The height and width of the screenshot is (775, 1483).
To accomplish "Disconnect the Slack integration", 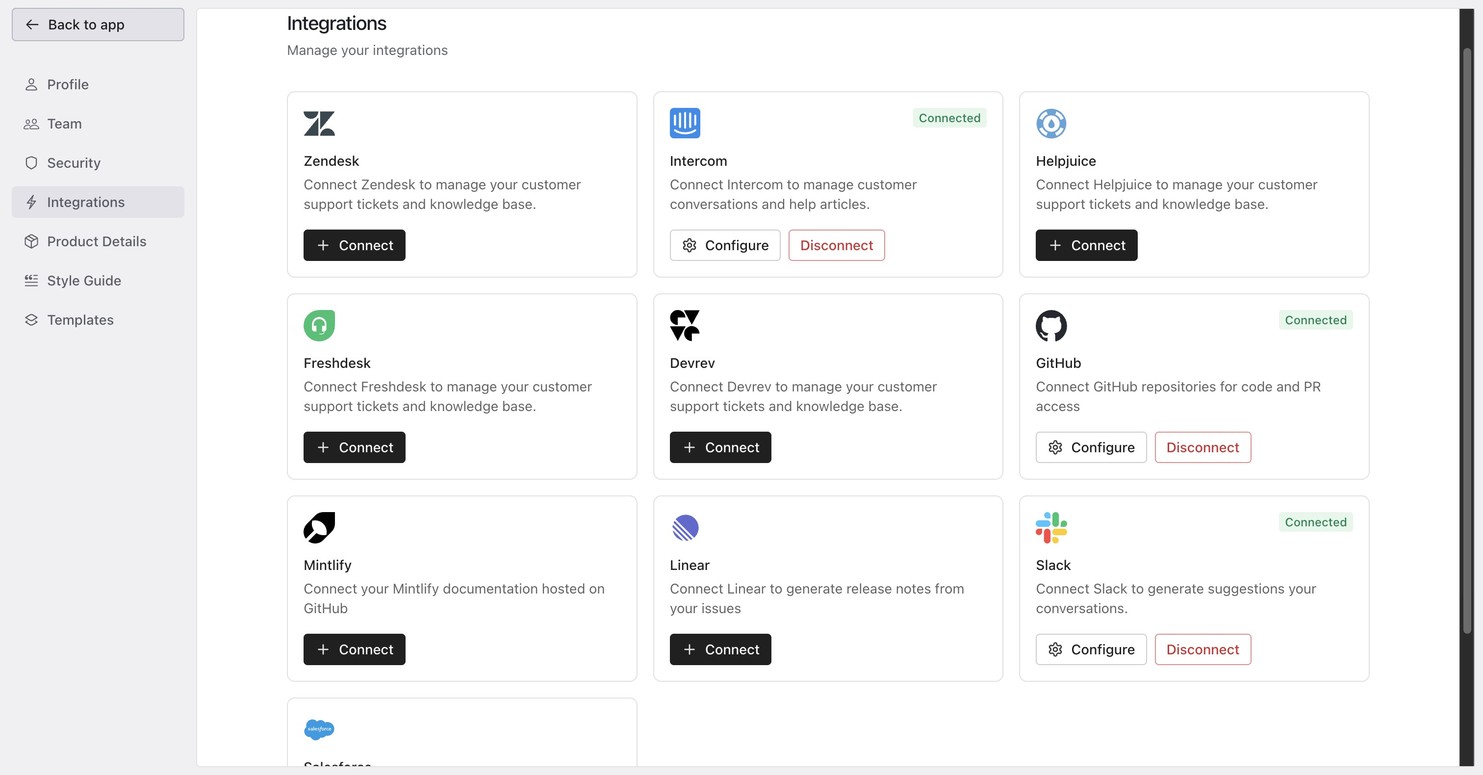I will click(1203, 649).
